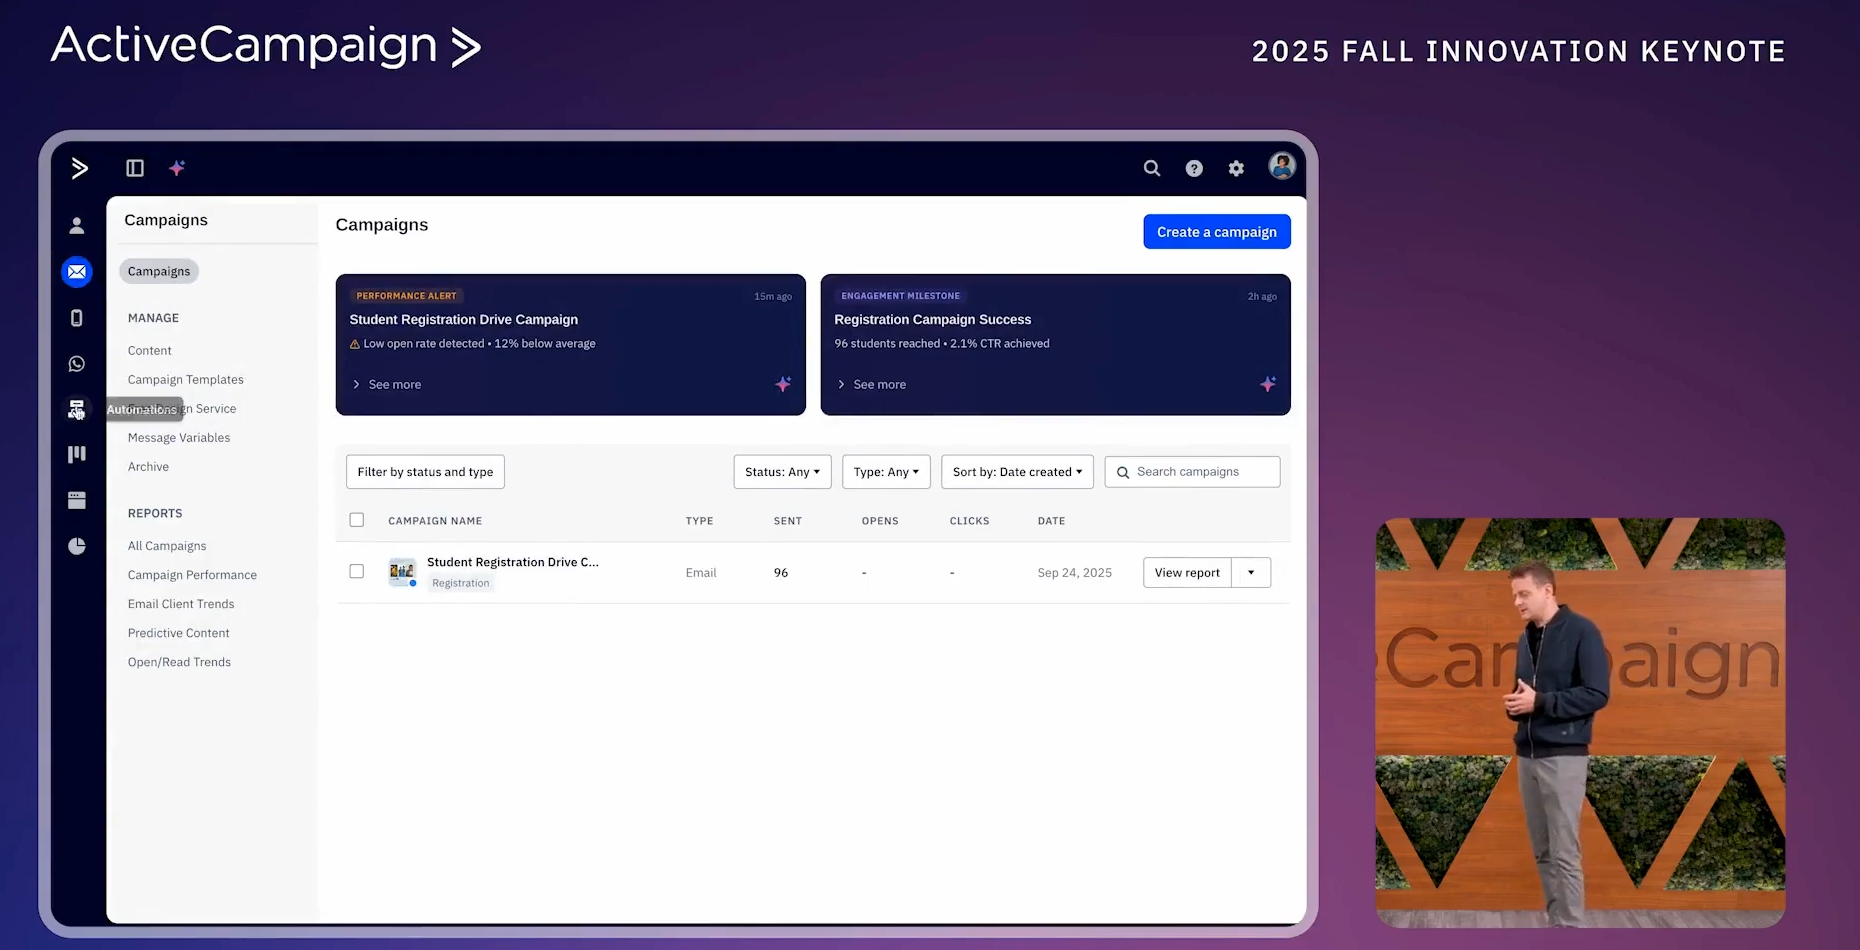Click the Campaigns envelope icon in sidebar
The image size is (1860, 950).
point(77,272)
